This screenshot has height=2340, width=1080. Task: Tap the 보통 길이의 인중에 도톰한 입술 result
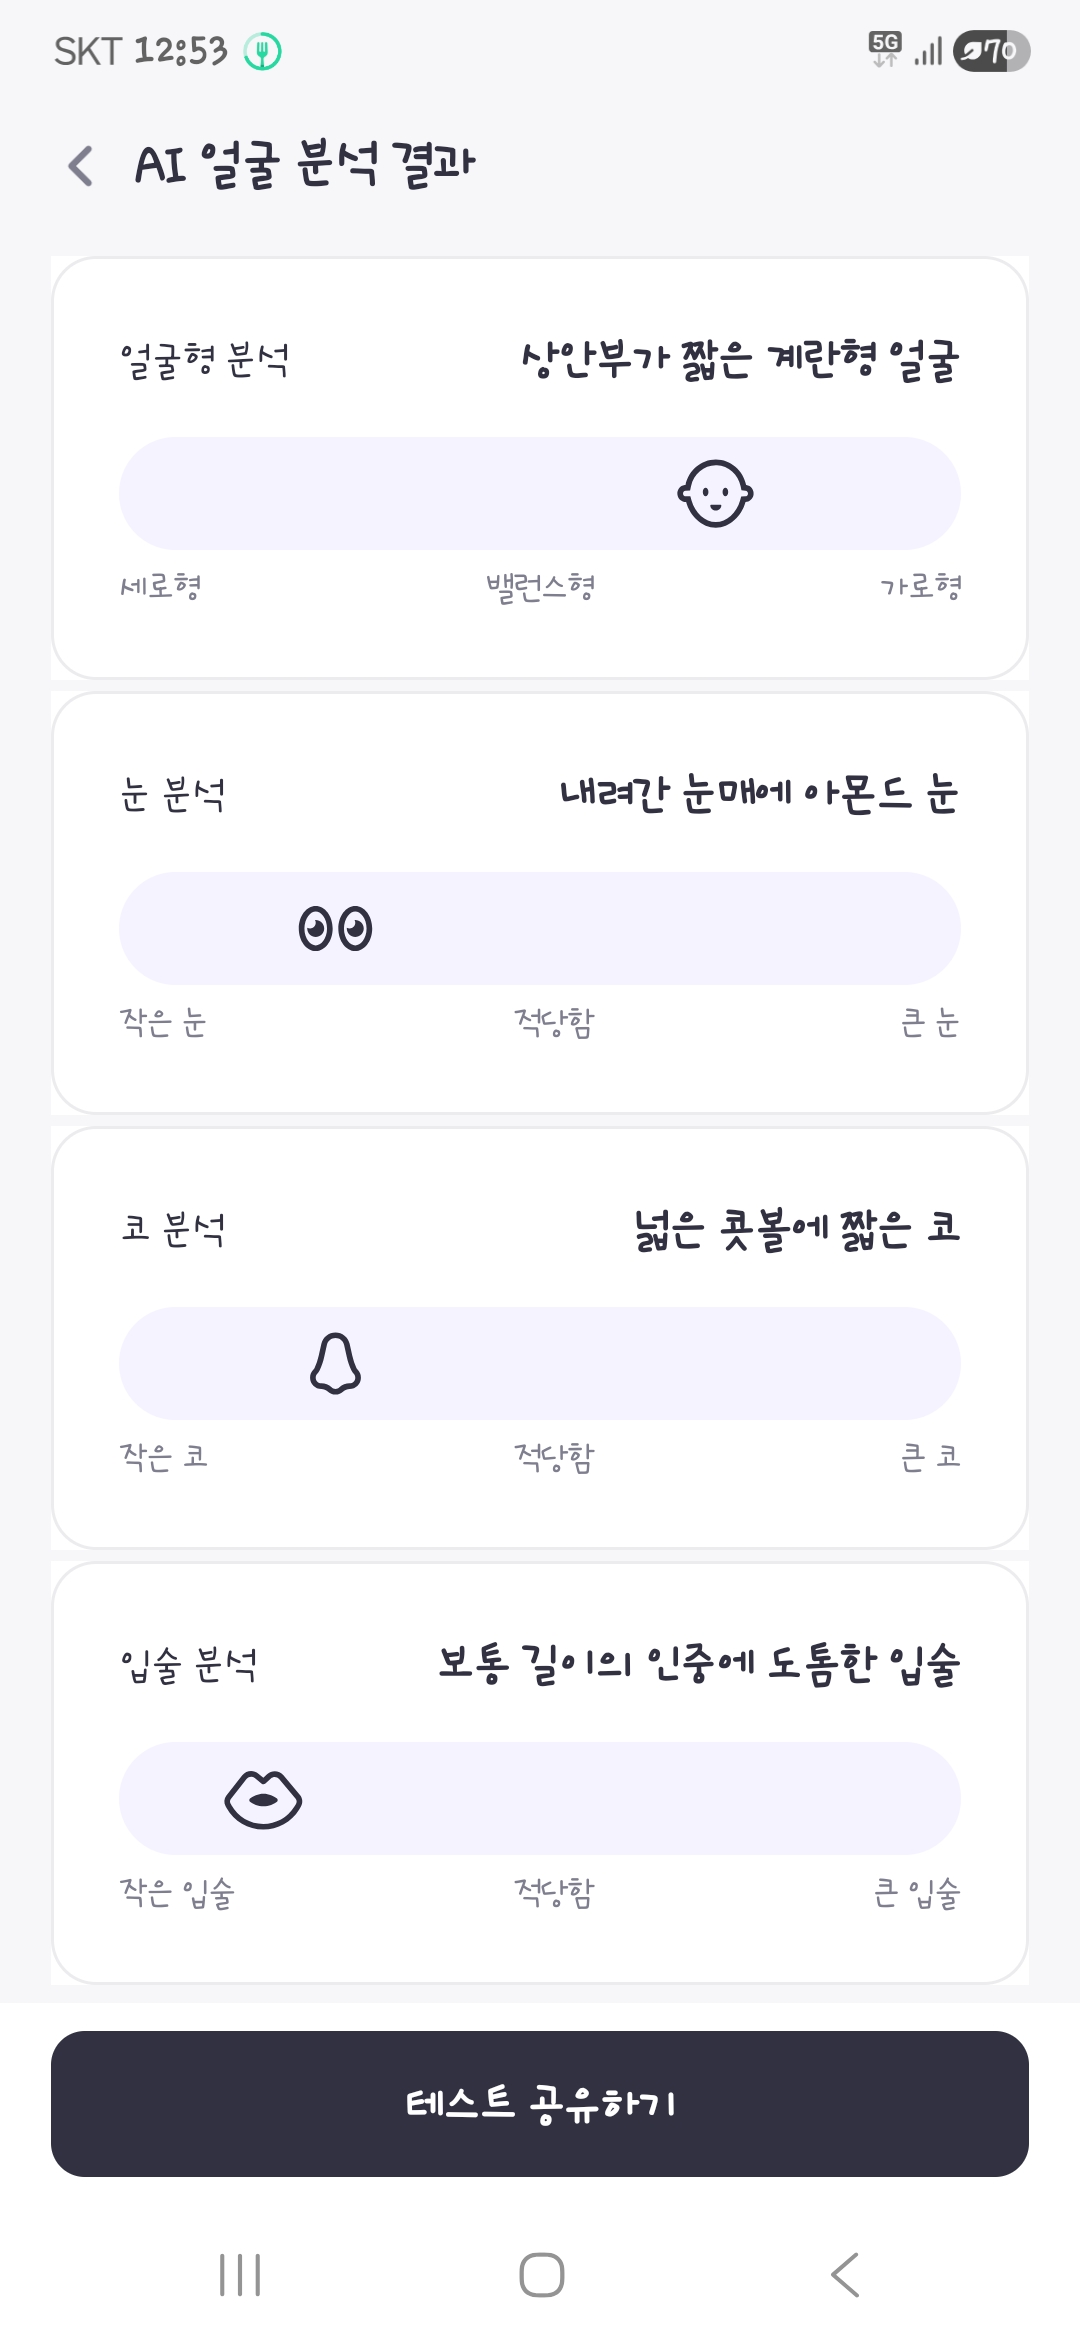click(x=699, y=1665)
